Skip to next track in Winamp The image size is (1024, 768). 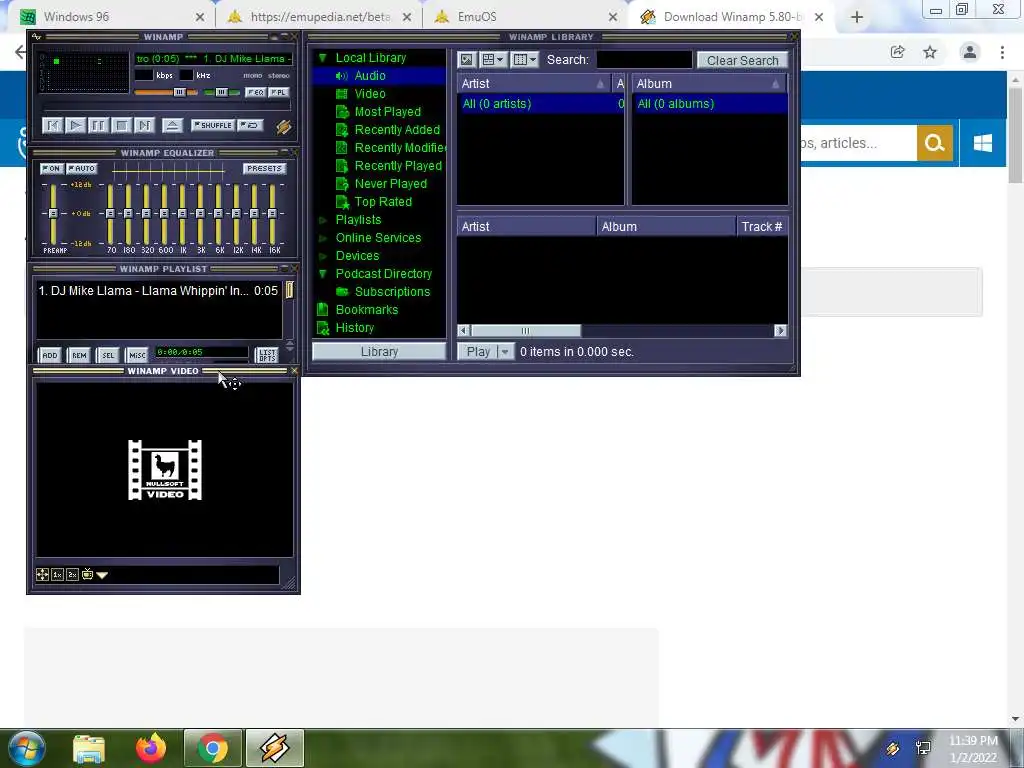pyautogui.click(x=144, y=125)
